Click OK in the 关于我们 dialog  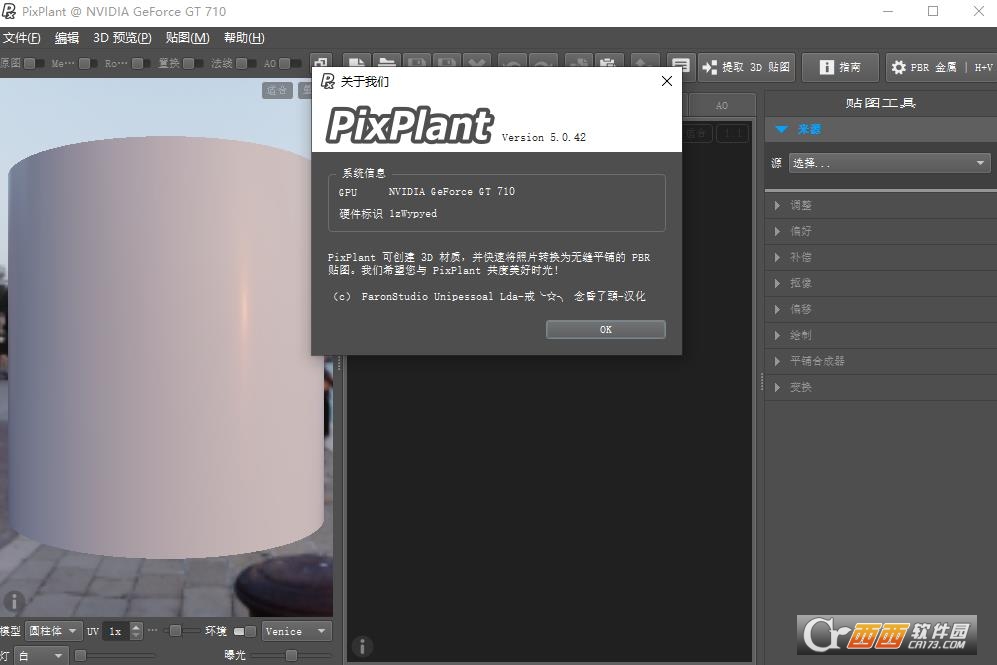(x=605, y=329)
